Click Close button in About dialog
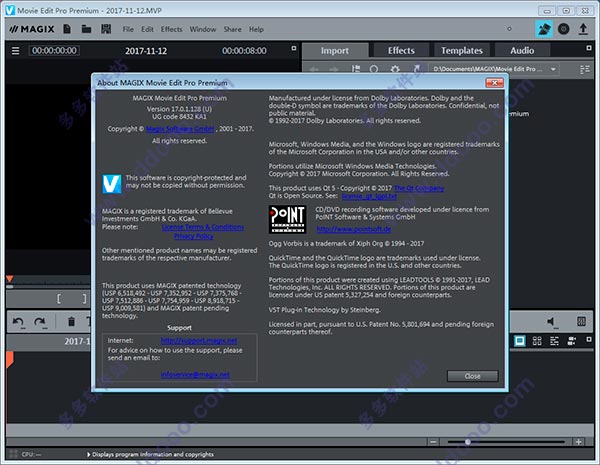The width and height of the screenshot is (600, 465). [473, 376]
